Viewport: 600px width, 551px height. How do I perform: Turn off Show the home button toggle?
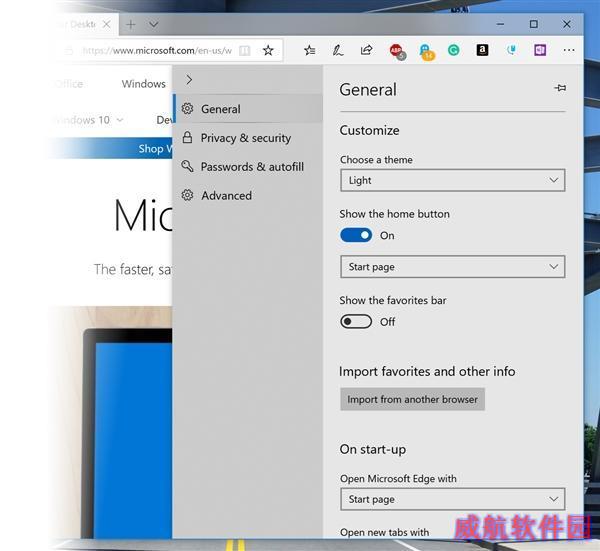[x=356, y=235]
